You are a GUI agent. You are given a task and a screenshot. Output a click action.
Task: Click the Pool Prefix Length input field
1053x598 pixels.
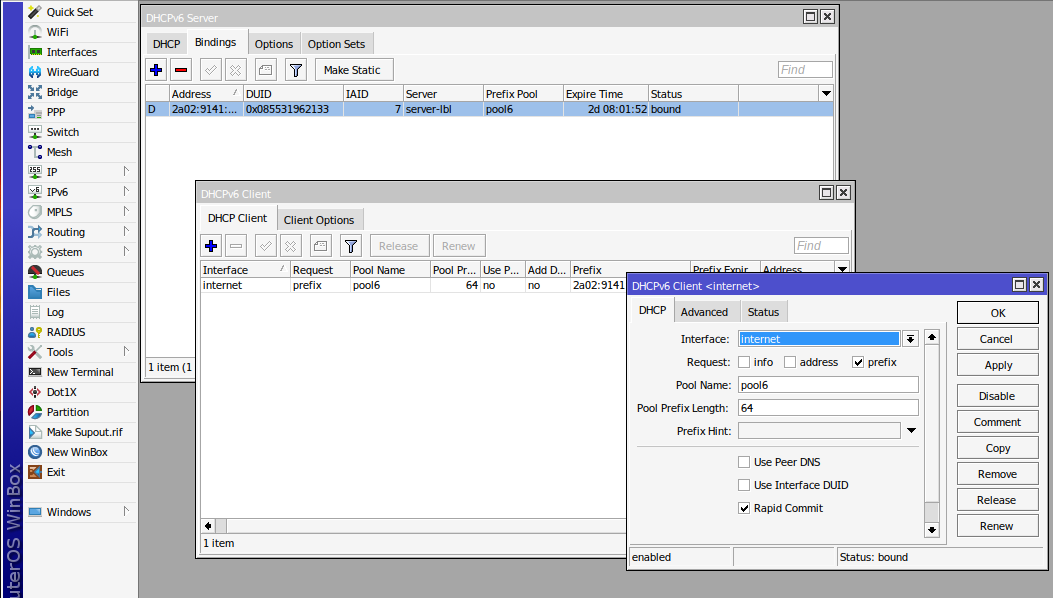[827, 408]
